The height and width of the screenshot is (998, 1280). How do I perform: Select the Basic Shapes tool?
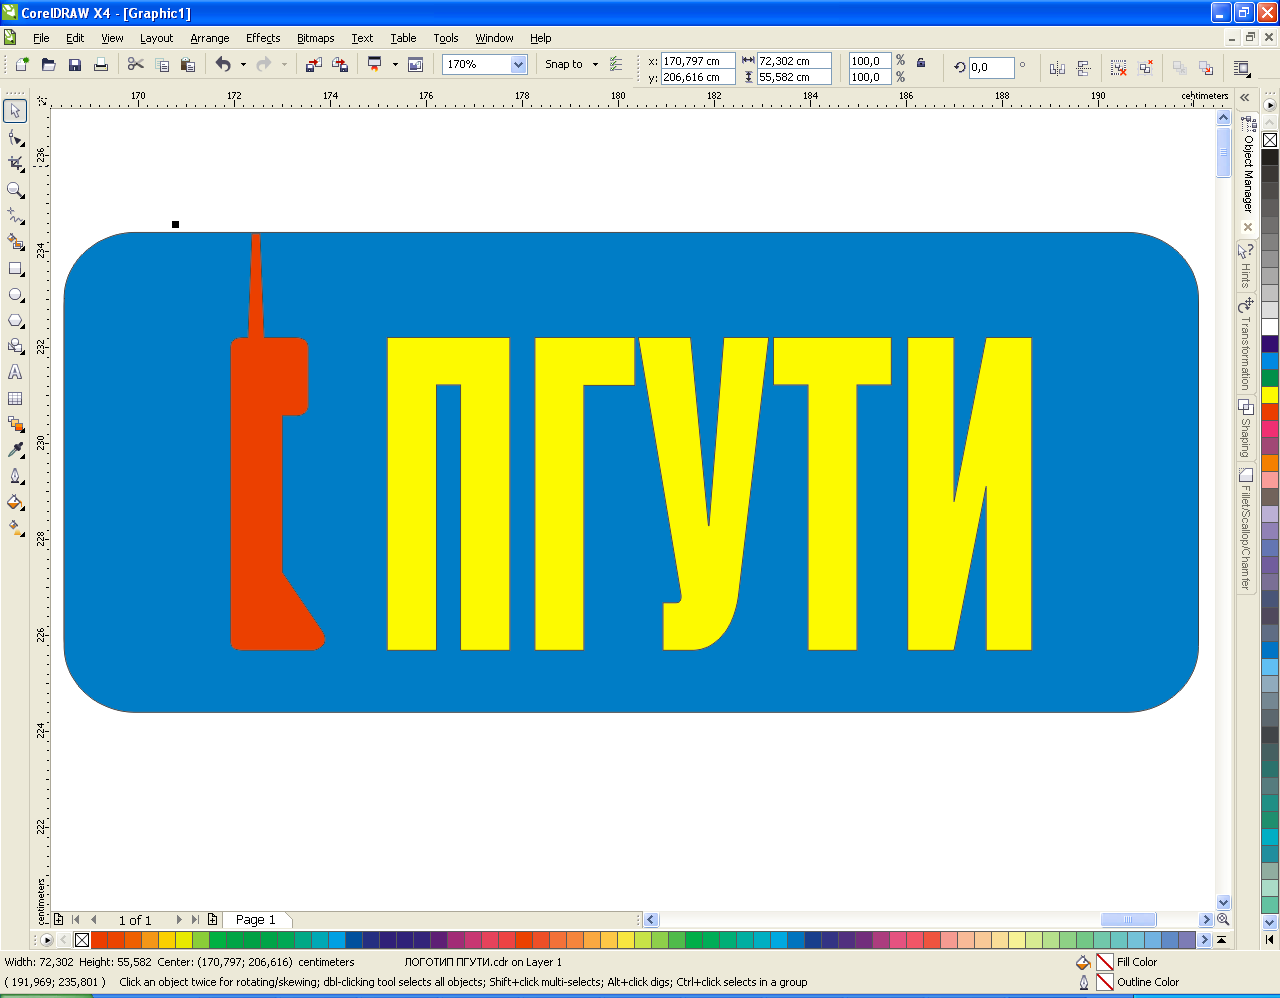pyautogui.click(x=15, y=346)
